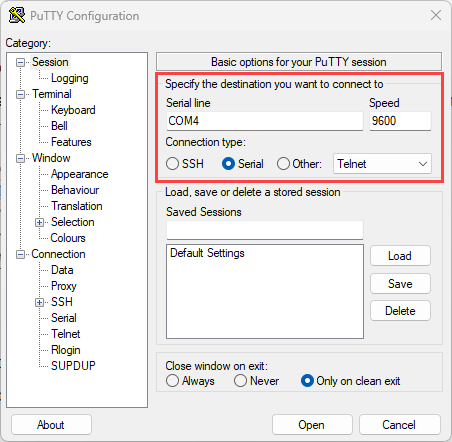Open the Colours settings category
This screenshot has height=442, width=452.
(x=68, y=238)
